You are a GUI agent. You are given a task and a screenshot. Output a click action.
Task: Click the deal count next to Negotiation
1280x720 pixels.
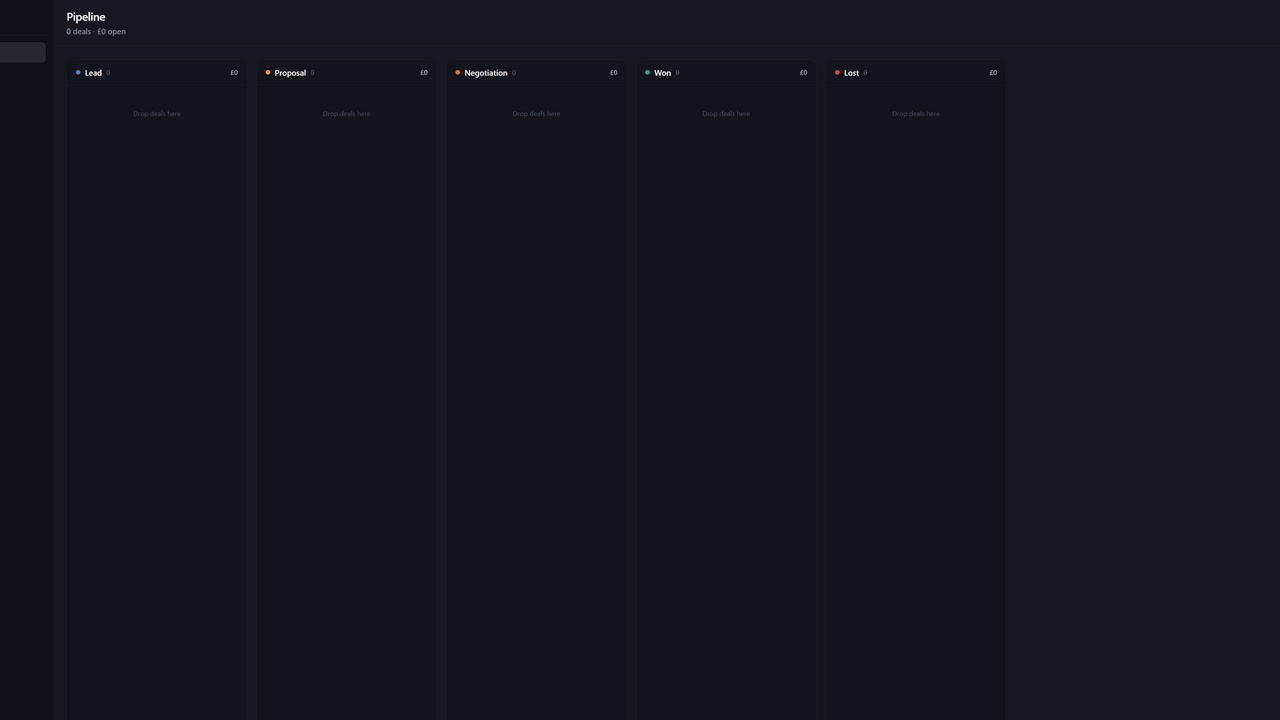[514, 73]
